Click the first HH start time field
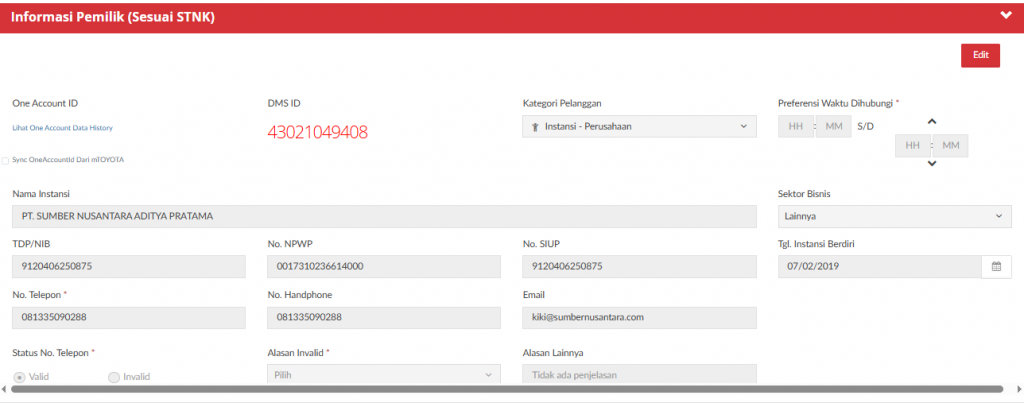Screen dimensions: 1024x403 click(796, 126)
